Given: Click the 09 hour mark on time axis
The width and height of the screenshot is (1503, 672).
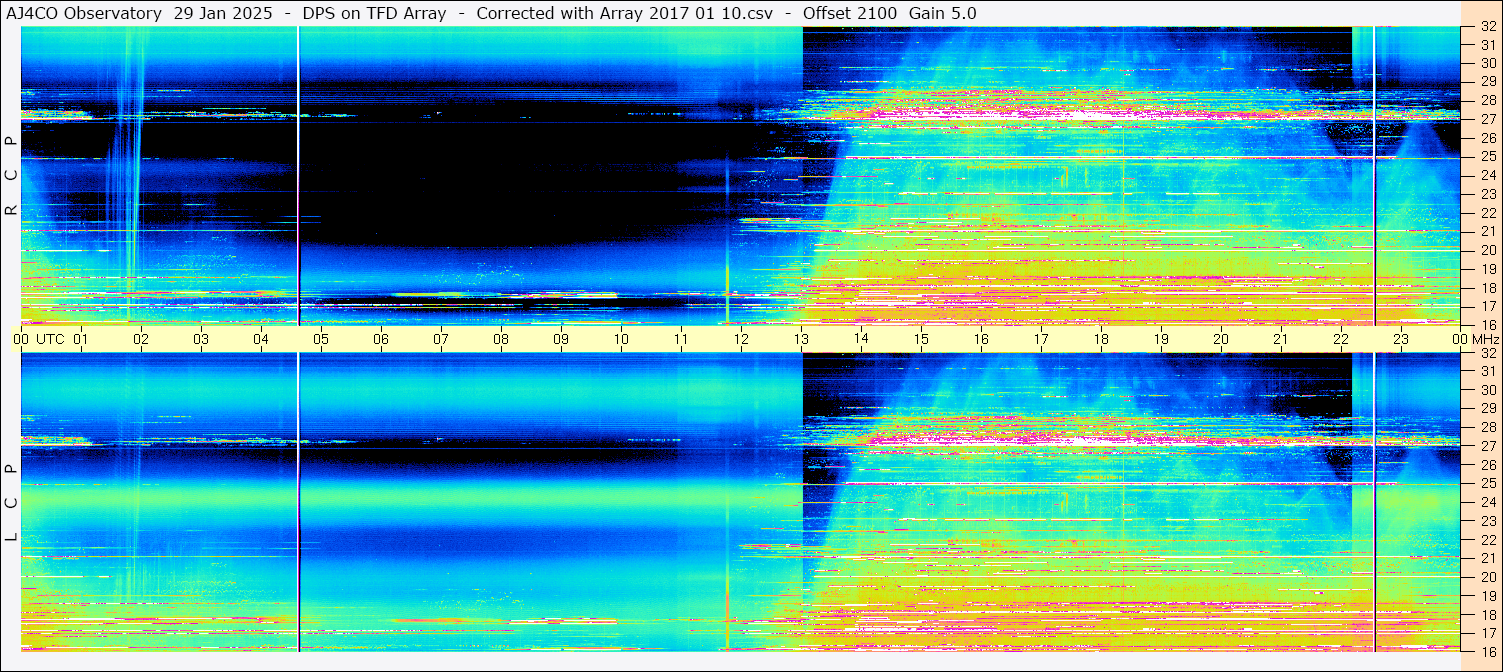Looking at the screenshot, I should pyautogui.click(x=561, y=339).
